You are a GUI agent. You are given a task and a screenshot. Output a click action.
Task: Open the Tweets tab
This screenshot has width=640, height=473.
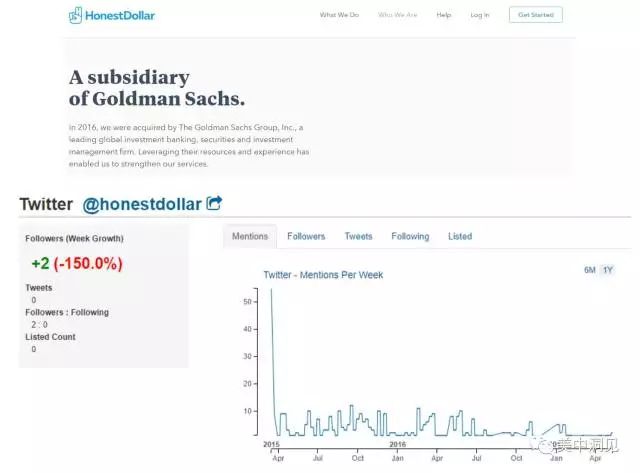(x=358, y=237)
